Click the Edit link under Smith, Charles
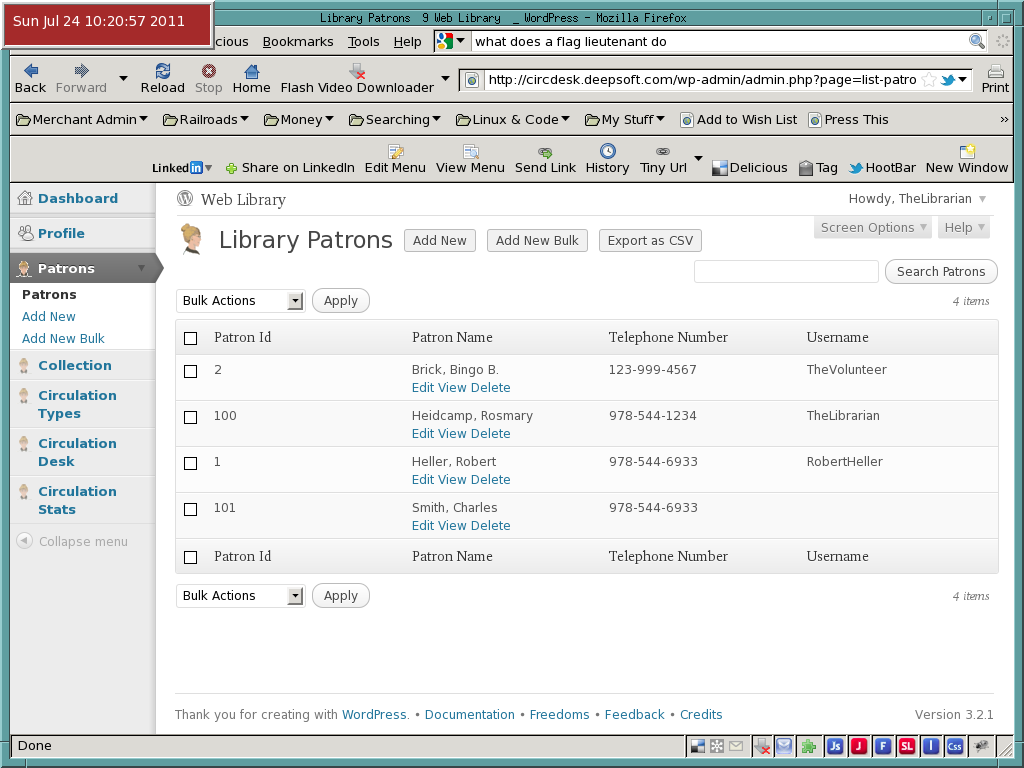This screenshot has height=768, width=1024. click(423, 526)
